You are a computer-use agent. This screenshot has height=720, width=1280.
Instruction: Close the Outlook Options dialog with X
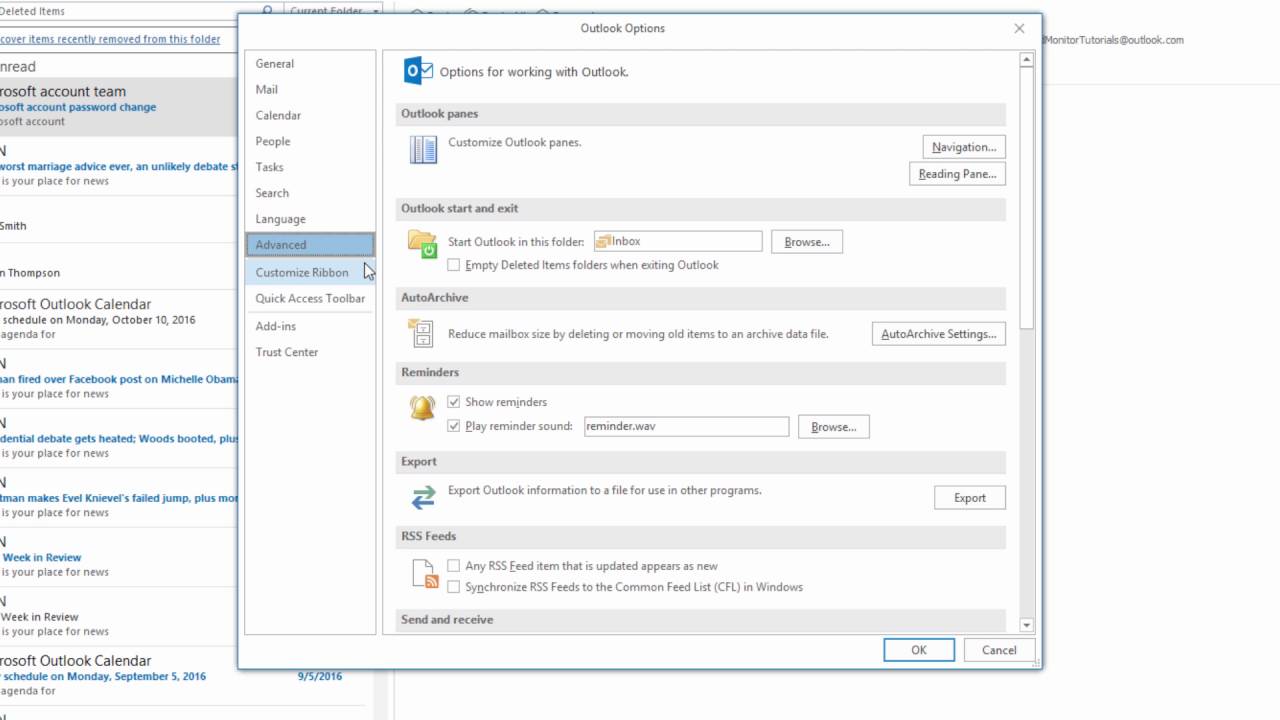pos(1020,28)
